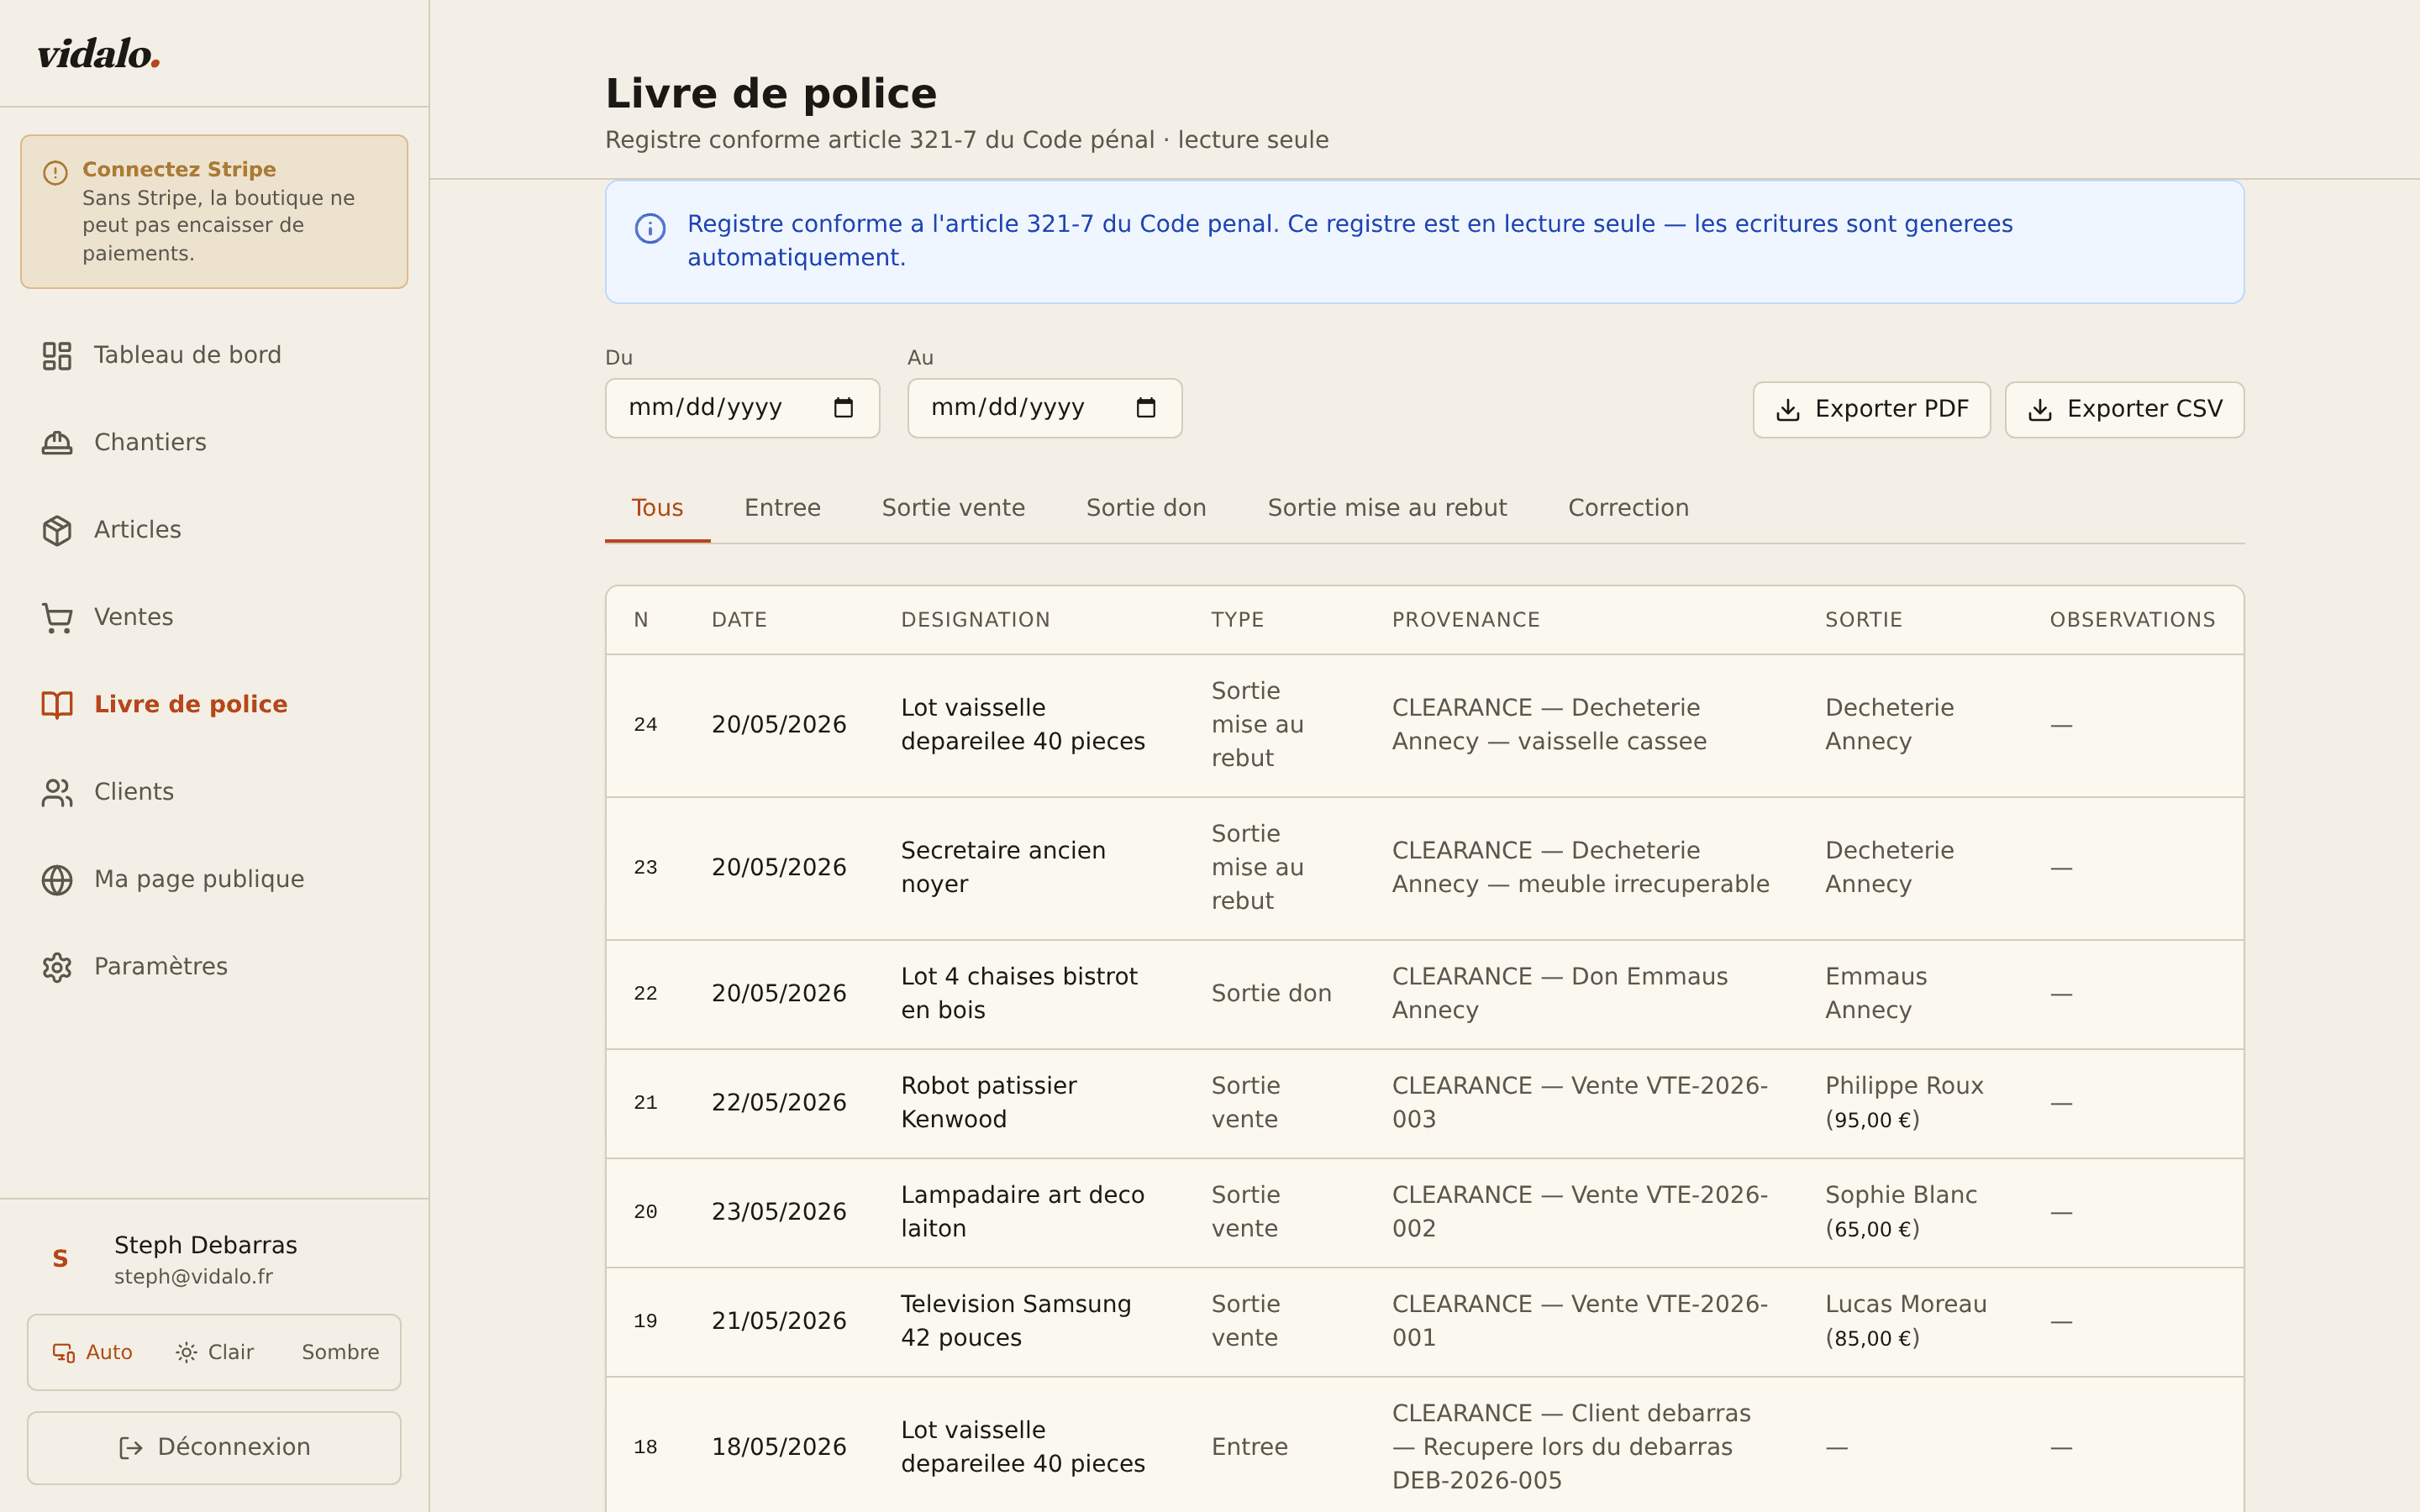Open Tableau de bord in the sidebar

click(x=214, y=355)
